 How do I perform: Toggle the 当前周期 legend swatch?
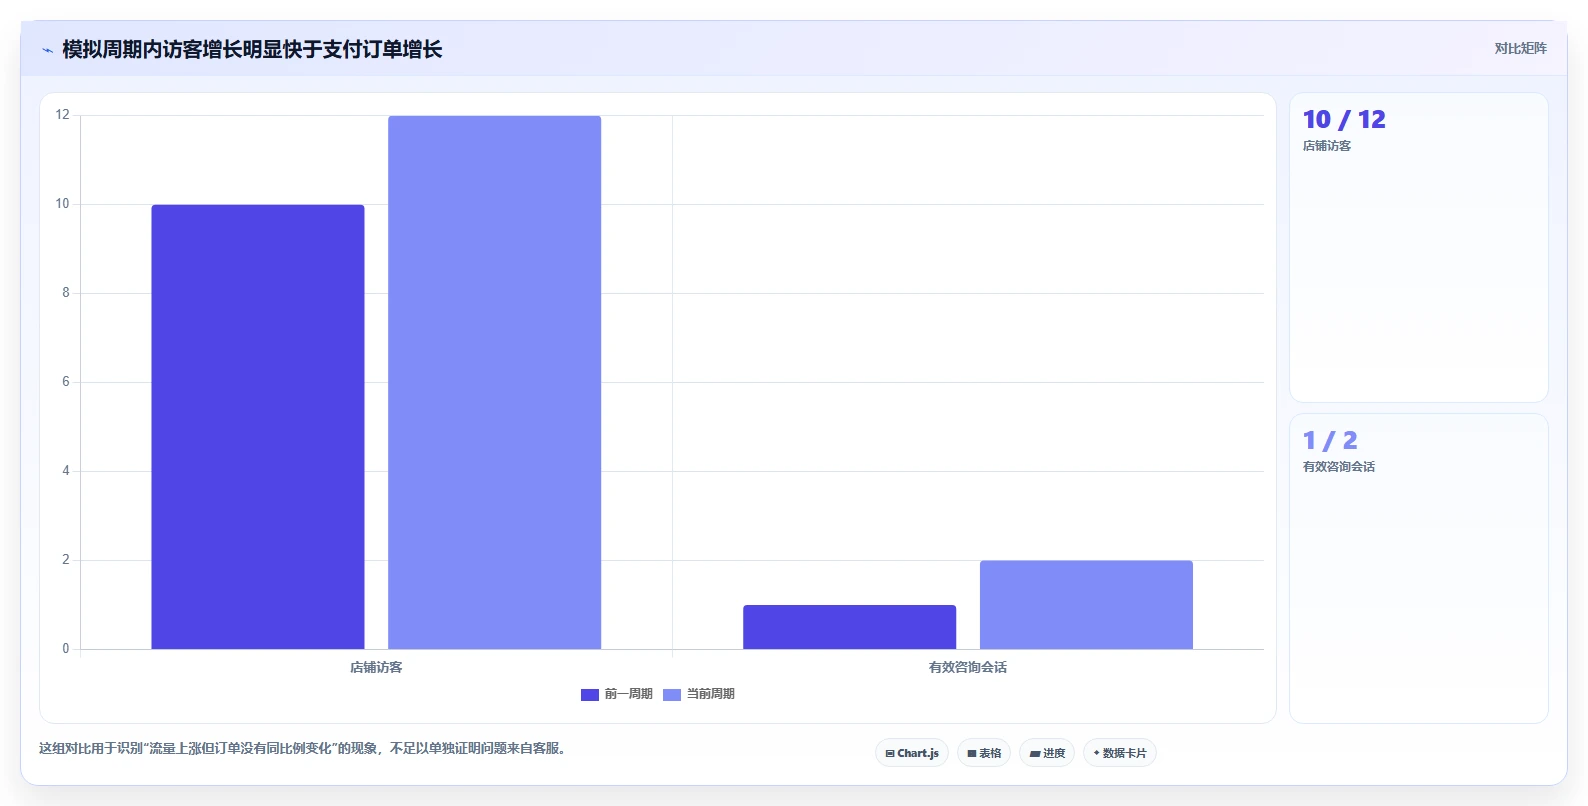tap(672, 694)
